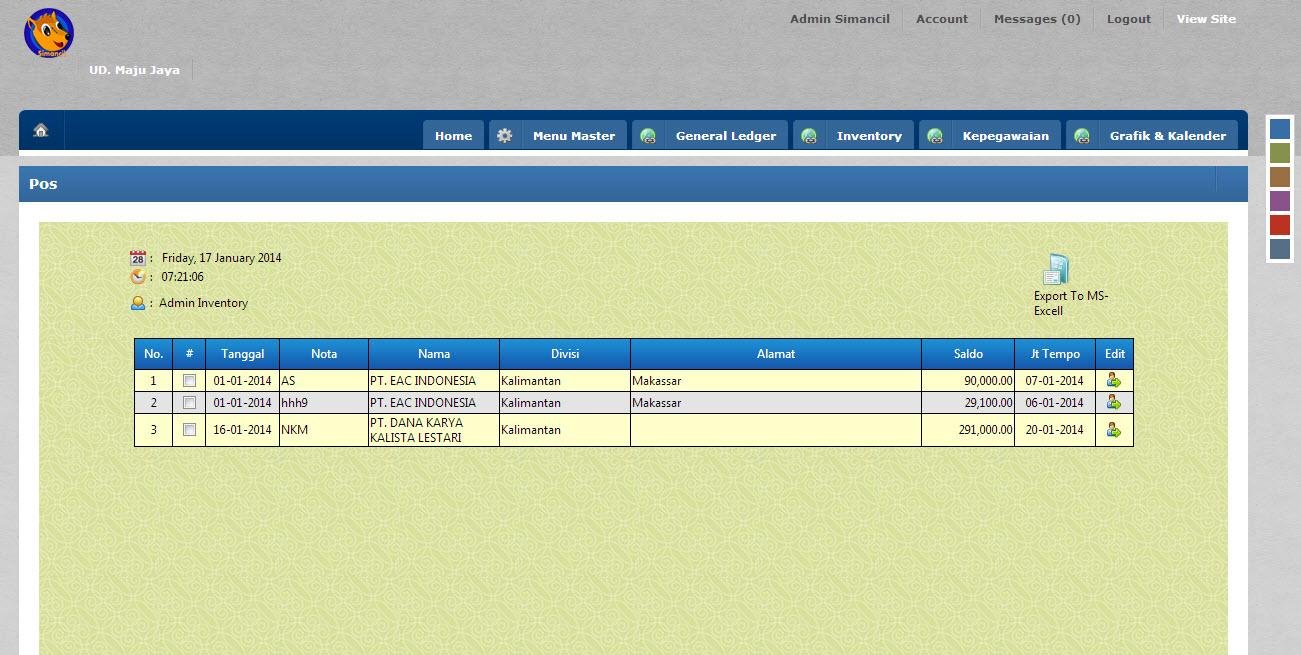The width and height of the screenshot is (1301, 655).
Task: Open the General Ledger menu
Action: click(x=726, y=135)
